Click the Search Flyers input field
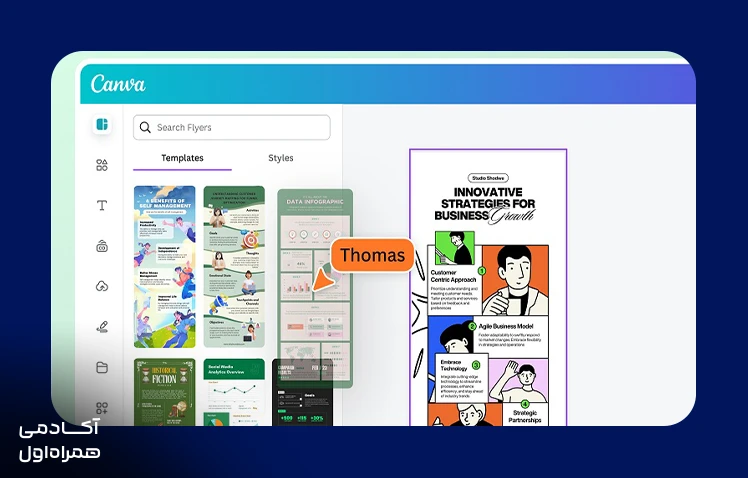Image resolution: width=748 pixels, height=478 pixels. [x=231, y=127]
